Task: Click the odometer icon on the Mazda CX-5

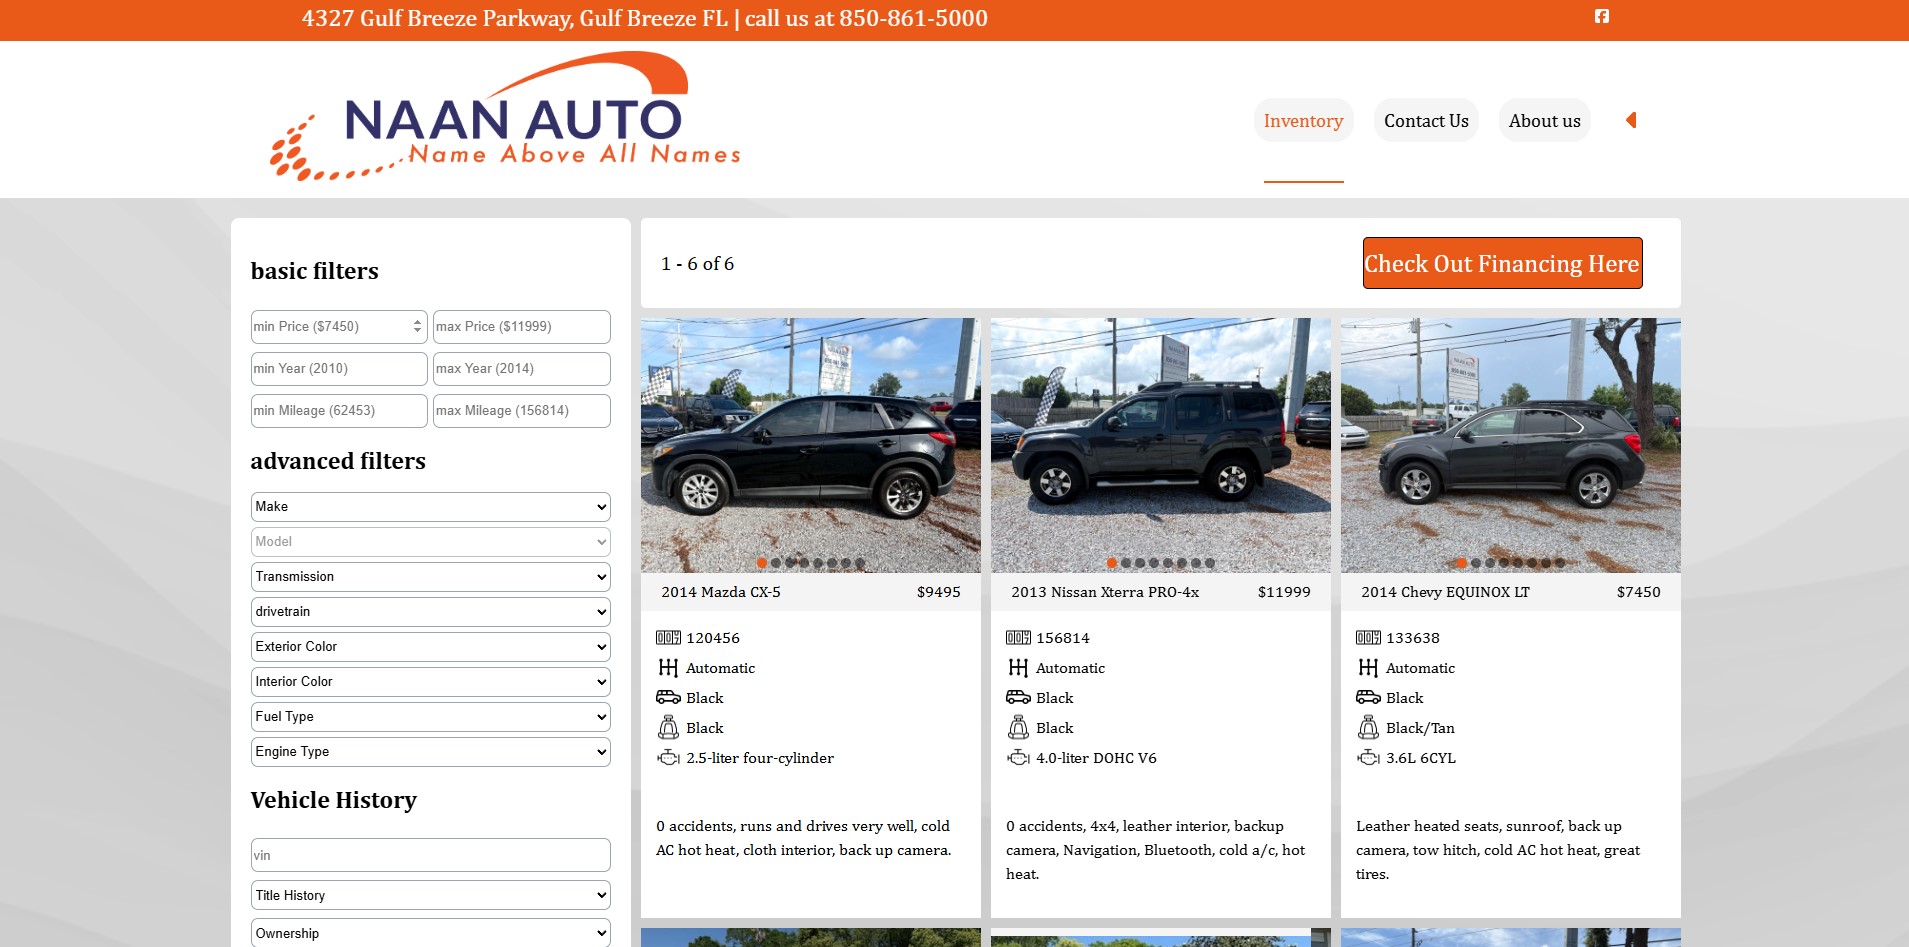Action: 668,638
